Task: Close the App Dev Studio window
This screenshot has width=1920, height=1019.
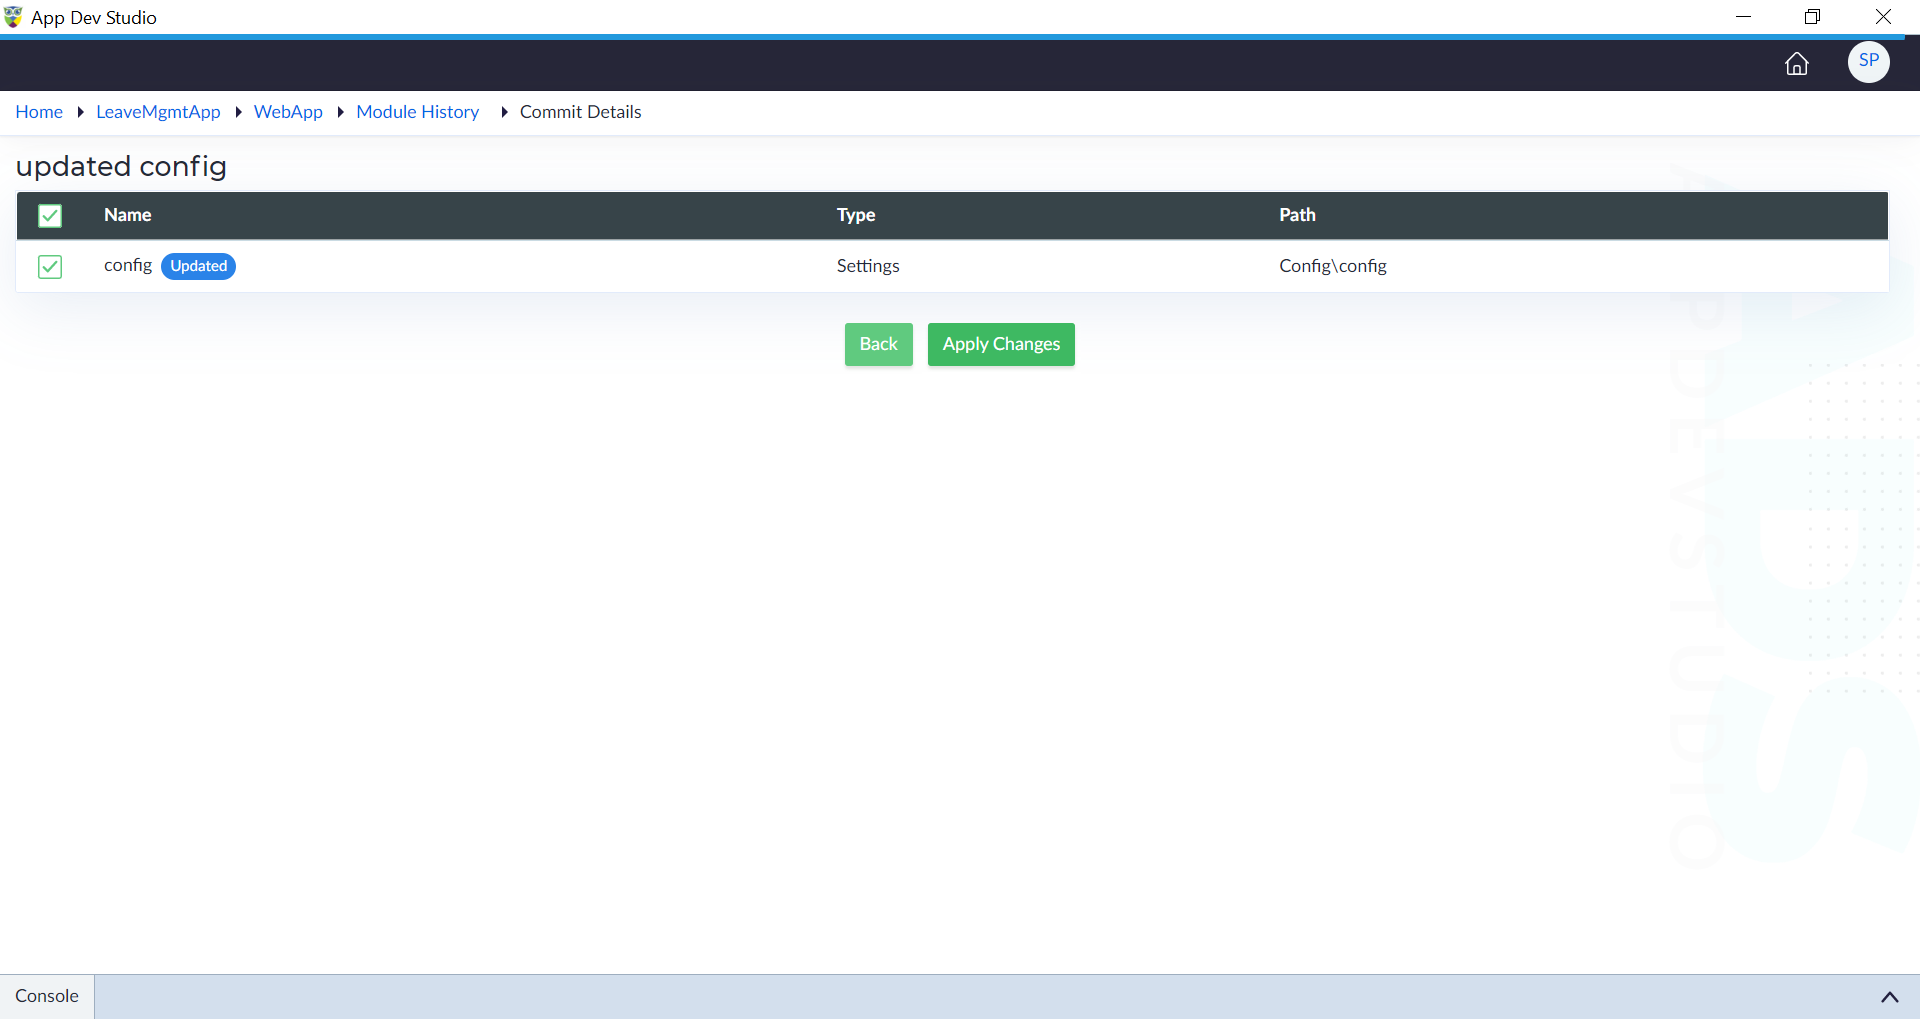Action: tap(1883, 17)
